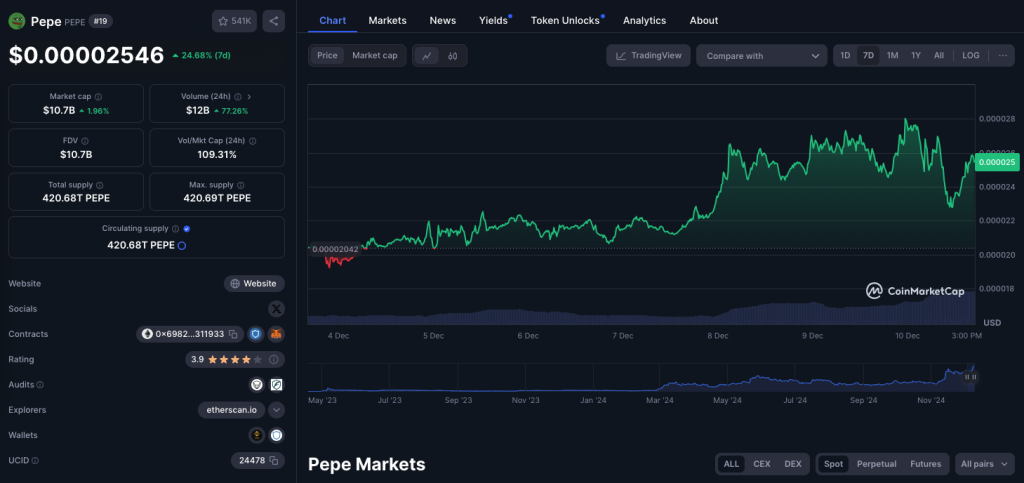Click the share icon next to watchlist
This screenshot has height=483, width=1024.
[x=274, y=20]
